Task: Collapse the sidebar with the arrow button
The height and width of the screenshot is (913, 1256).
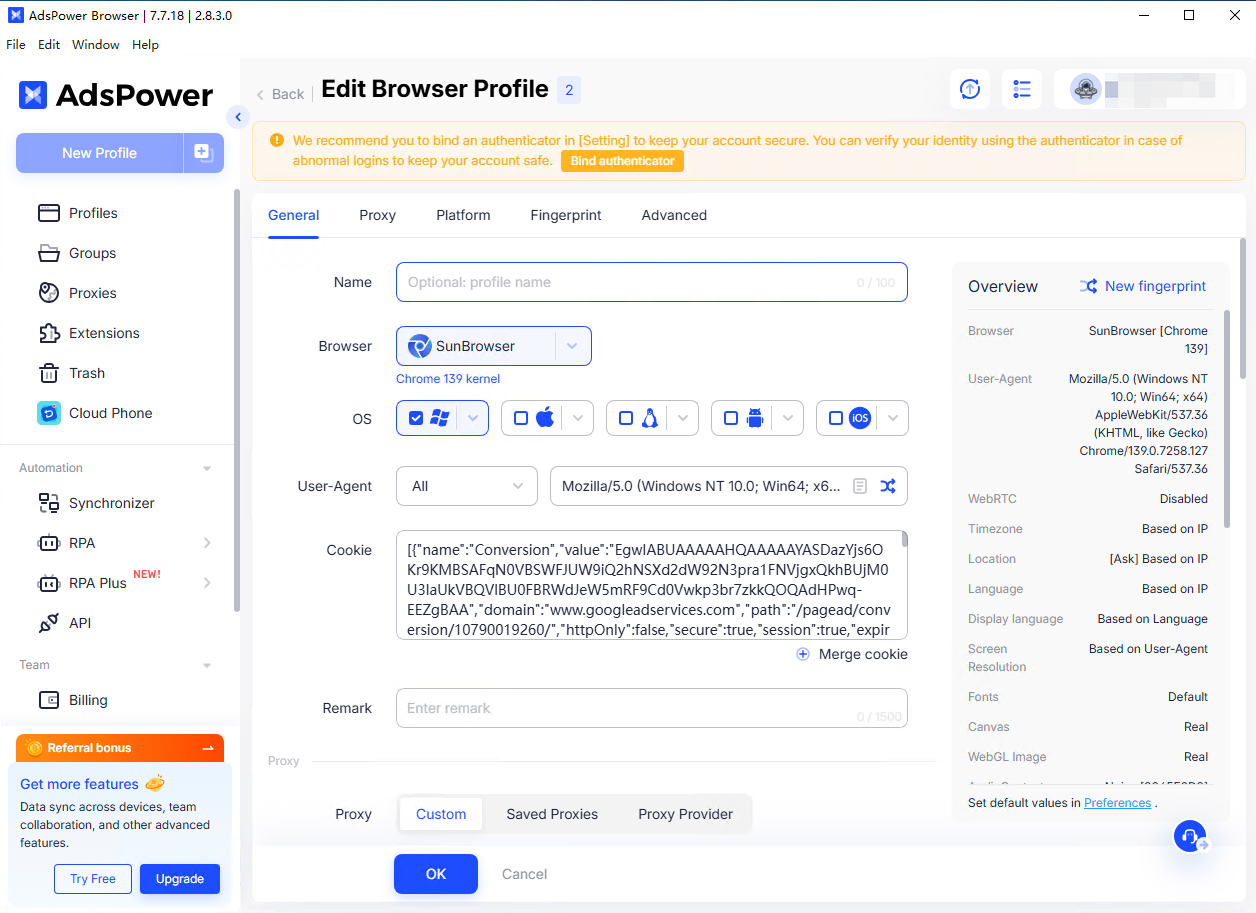Action: [238, 117]
